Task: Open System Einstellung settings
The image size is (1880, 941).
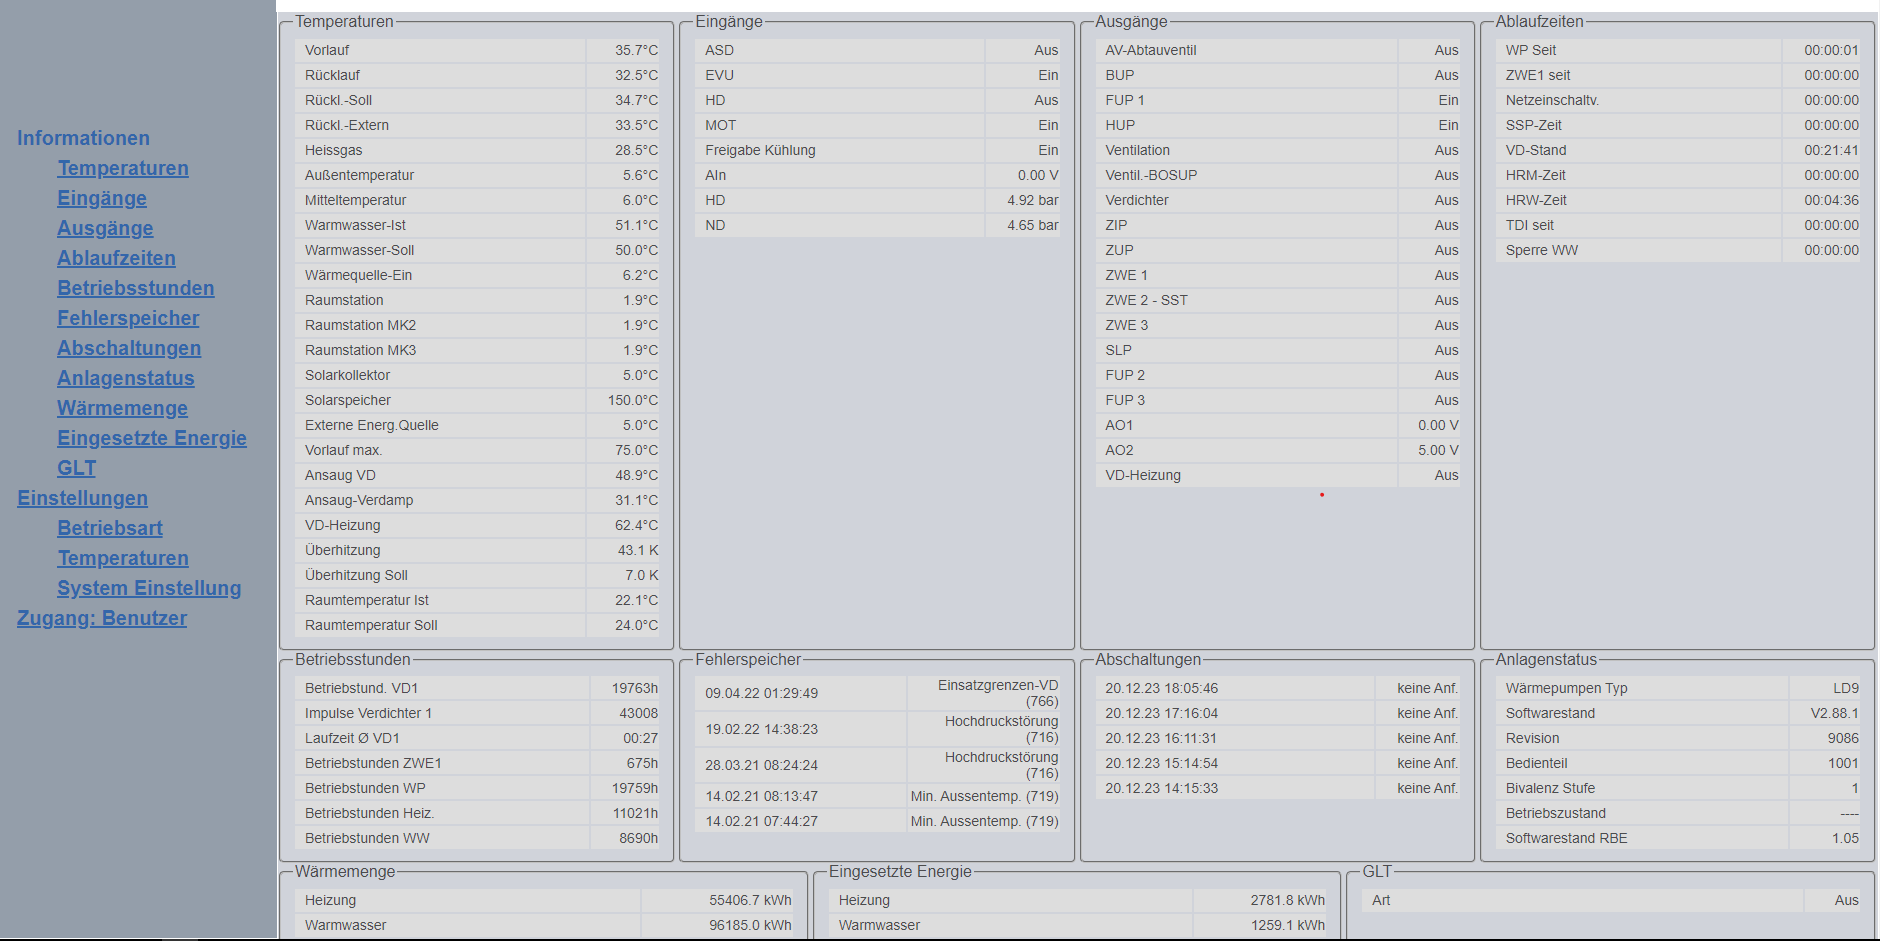Action: pos(149,588)
